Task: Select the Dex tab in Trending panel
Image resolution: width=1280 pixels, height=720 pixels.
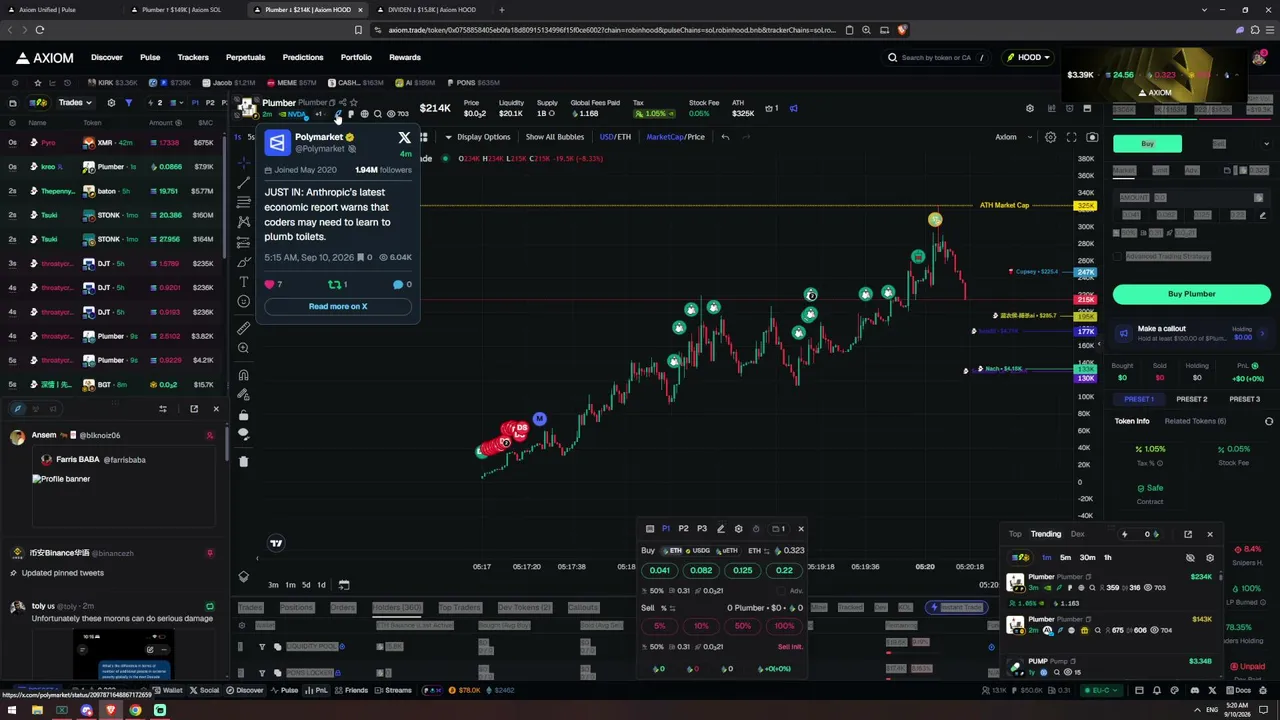Action: pos(1077,534)
